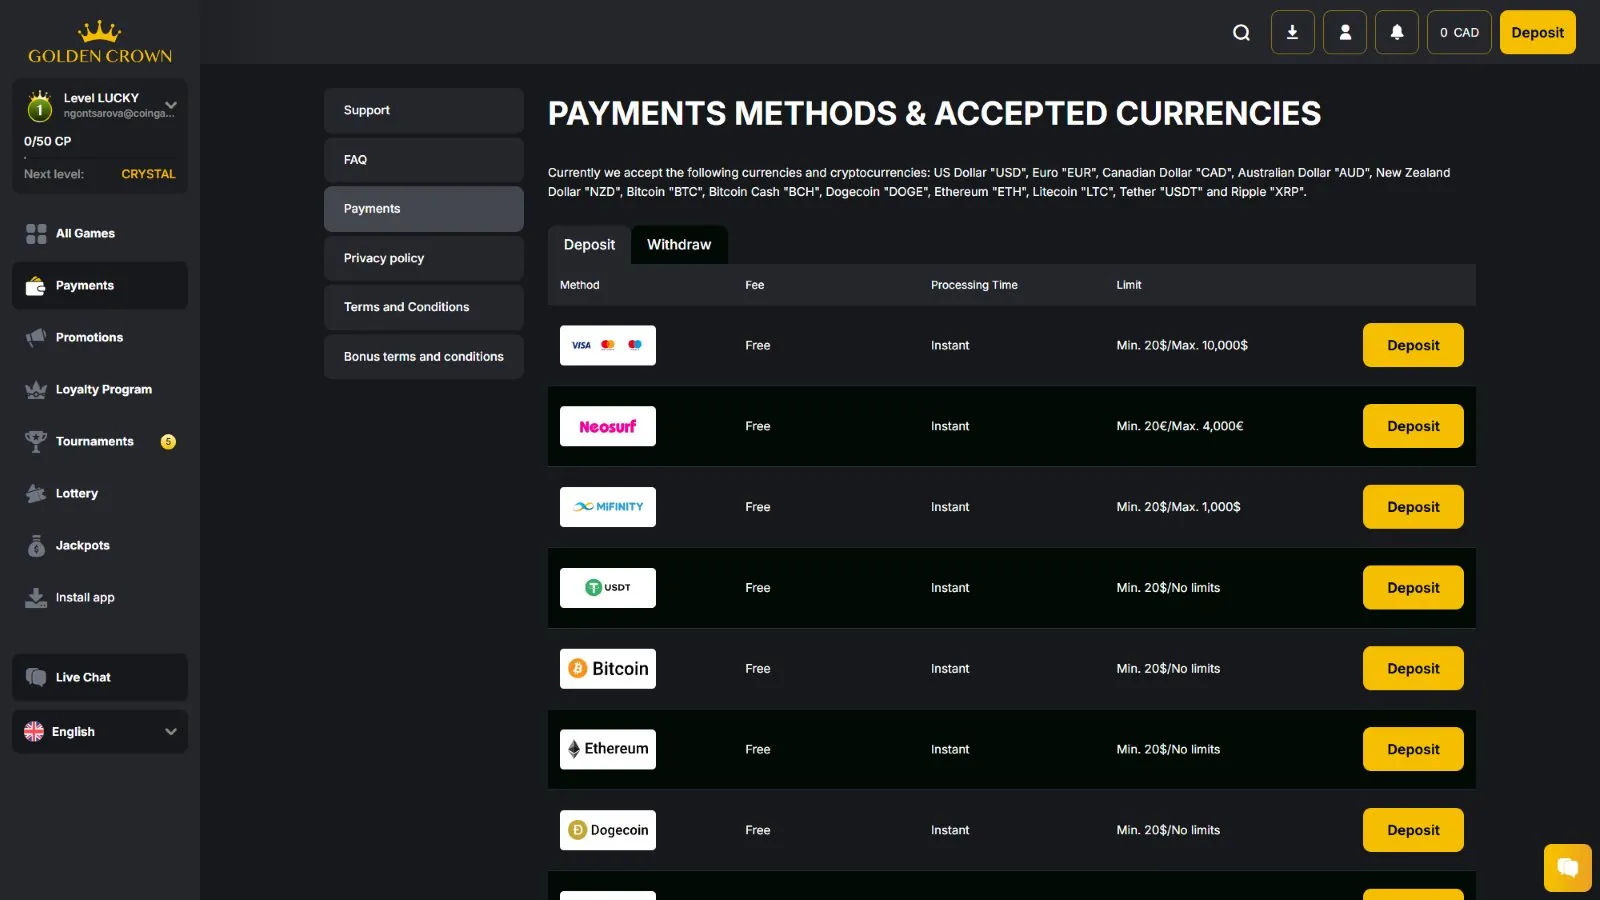The width and height of the screenshot is (1600, 900).
Task: Open Tournaments in the sidebar
Action: pyautogui.click(x=95, y=442)
